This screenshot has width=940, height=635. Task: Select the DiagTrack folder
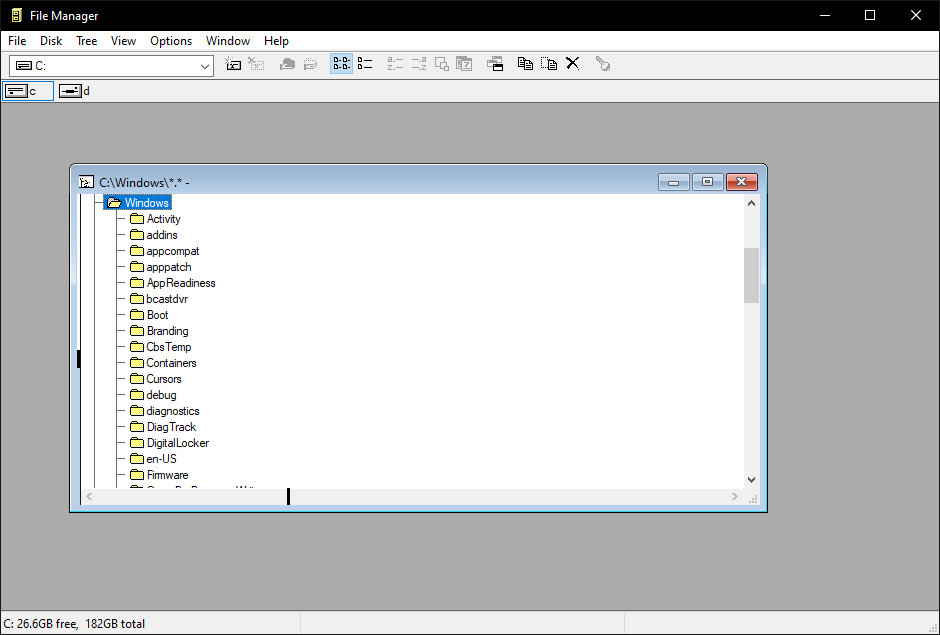163,427
